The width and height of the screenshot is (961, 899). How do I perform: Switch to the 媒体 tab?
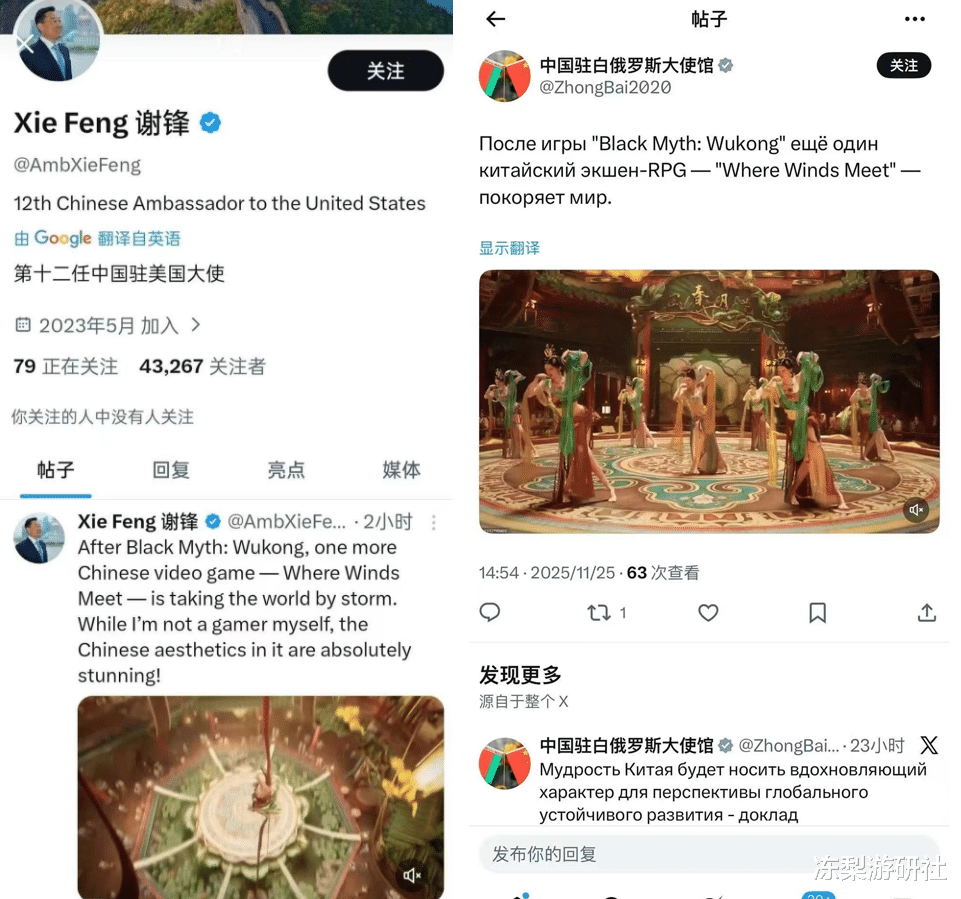(401, 469)
